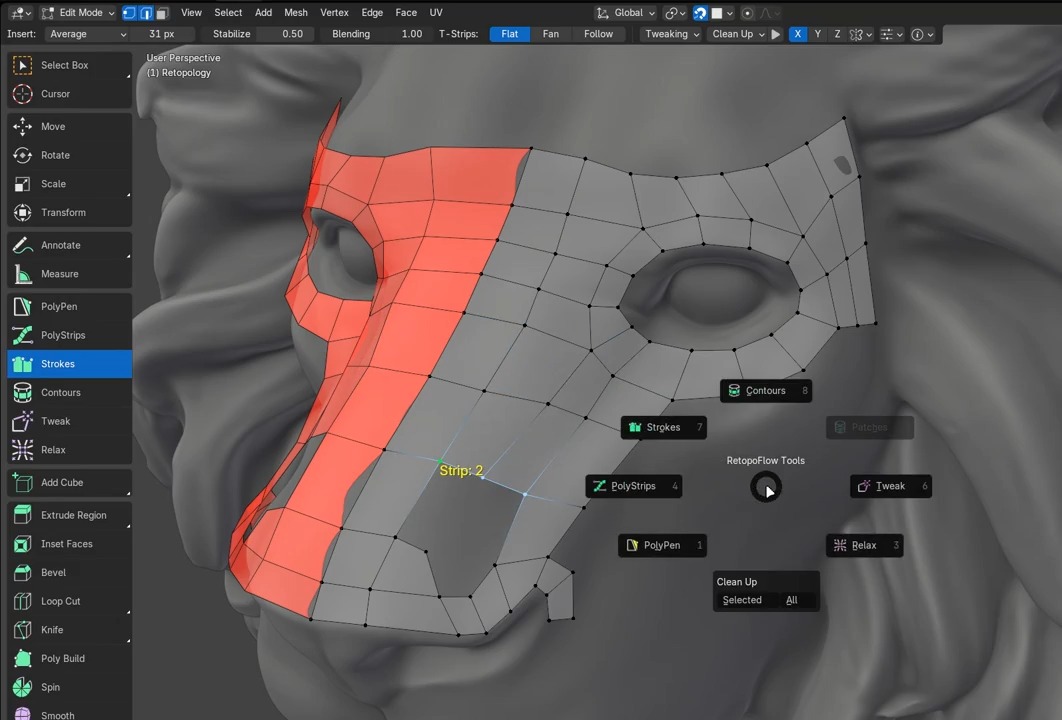Open Global transform orientation dropdown

(626, 13)
